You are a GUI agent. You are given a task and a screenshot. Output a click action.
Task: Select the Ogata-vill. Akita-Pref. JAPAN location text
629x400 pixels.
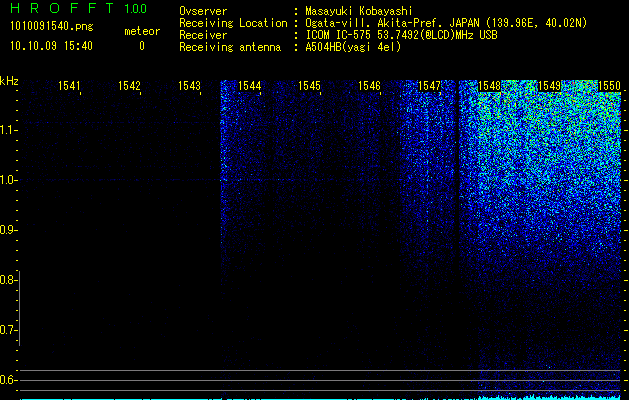pos(446,23)
